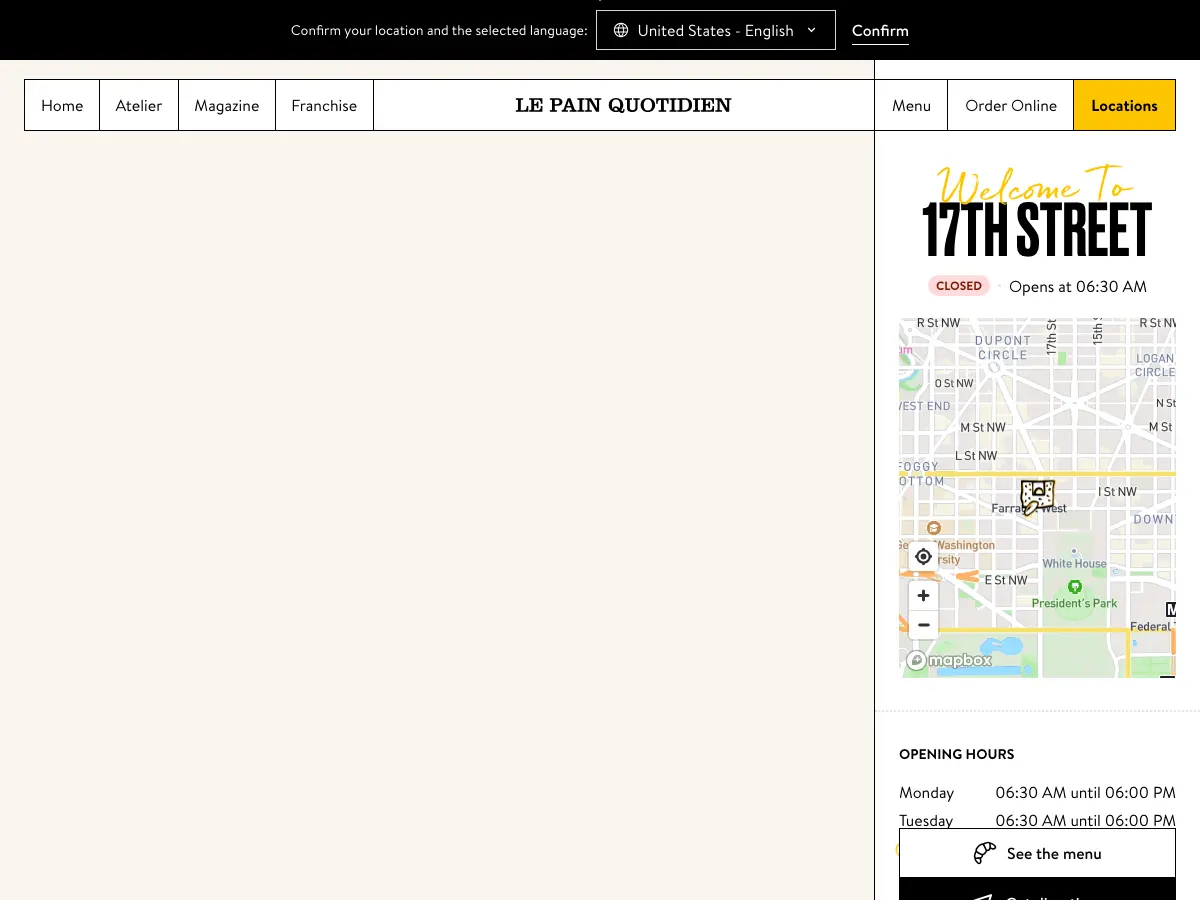Click the President's Park marker on map

(1075, 587)
